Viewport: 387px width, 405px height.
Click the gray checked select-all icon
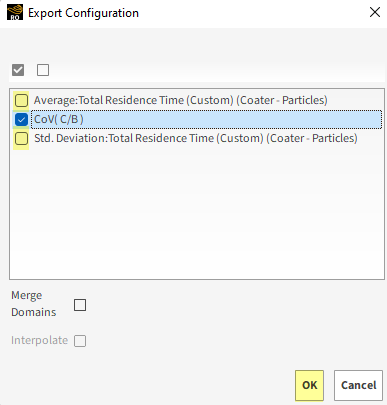18,70
